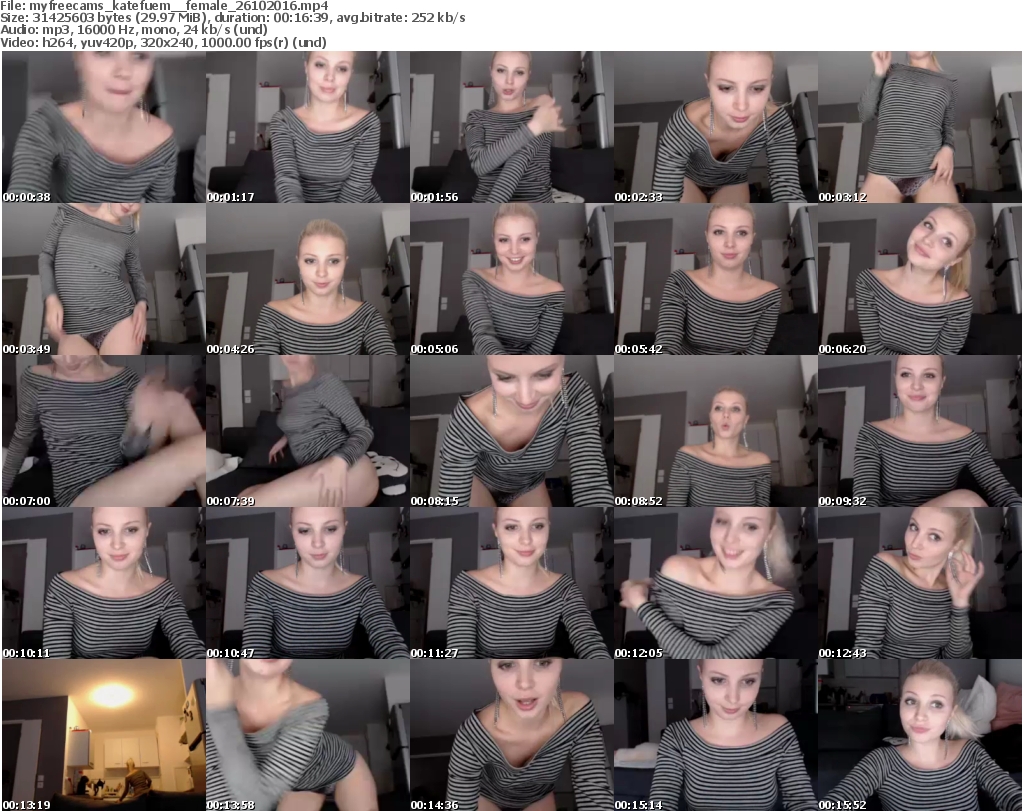
Task: Select the thumbnail stamped 00:10:11
Action: pyautogui.click(x=104, y=583)
